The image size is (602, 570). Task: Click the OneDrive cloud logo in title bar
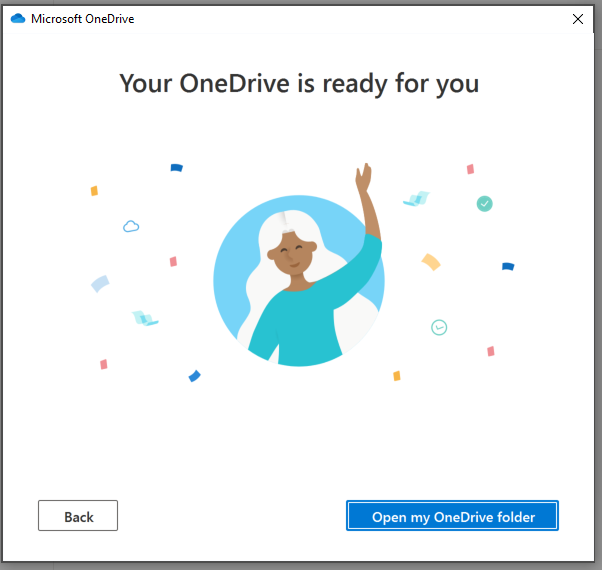tap(18, 18)
